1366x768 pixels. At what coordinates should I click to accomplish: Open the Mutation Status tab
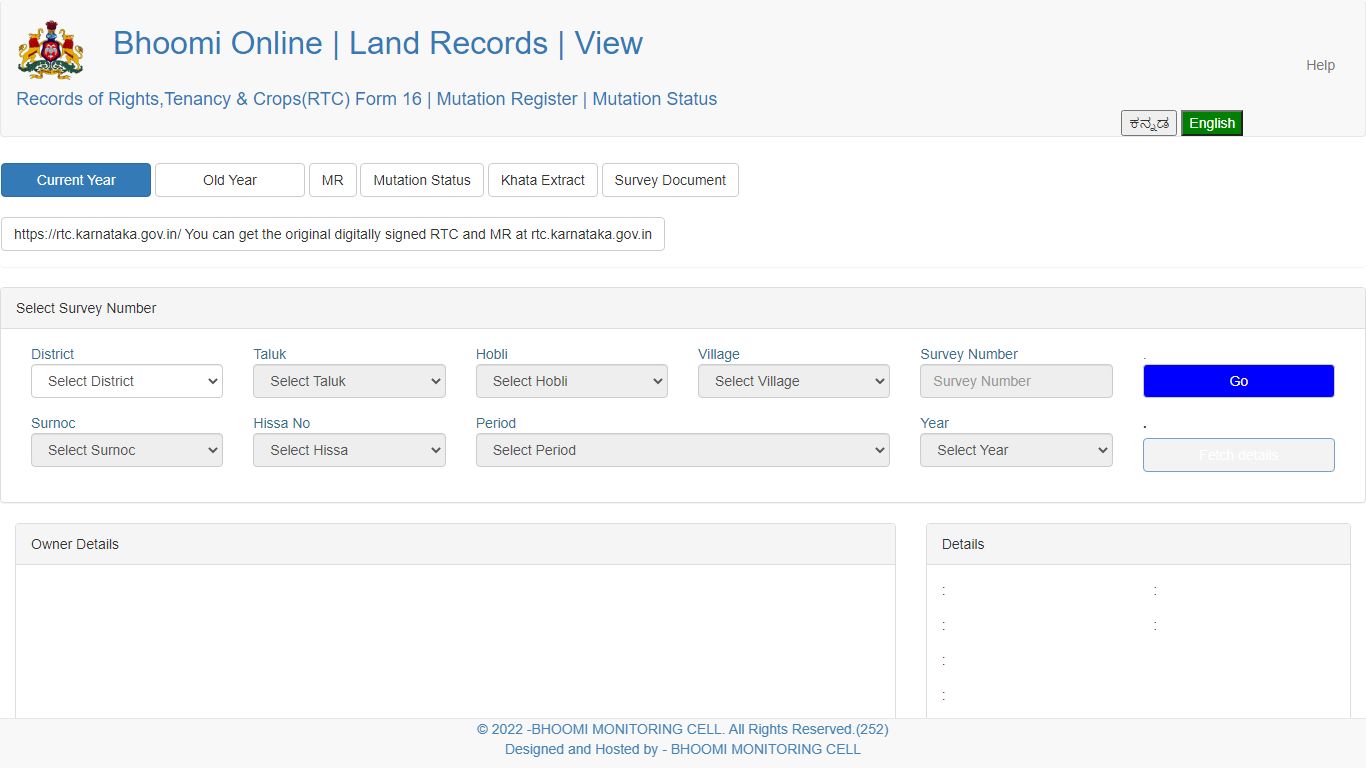[x=422, y=180]
